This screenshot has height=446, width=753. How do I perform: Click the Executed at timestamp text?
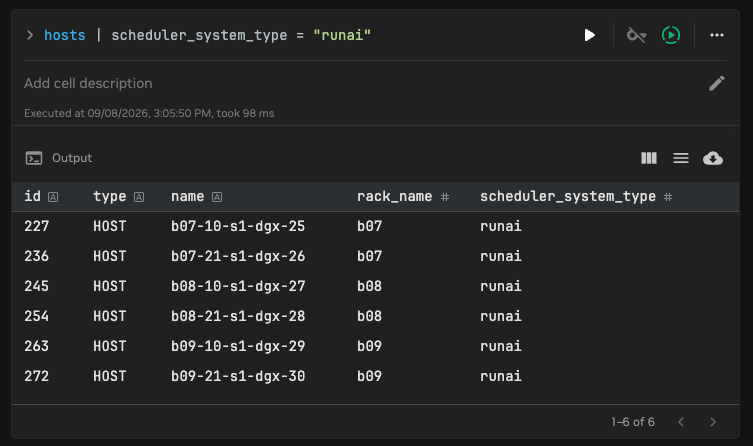[149, 113]
